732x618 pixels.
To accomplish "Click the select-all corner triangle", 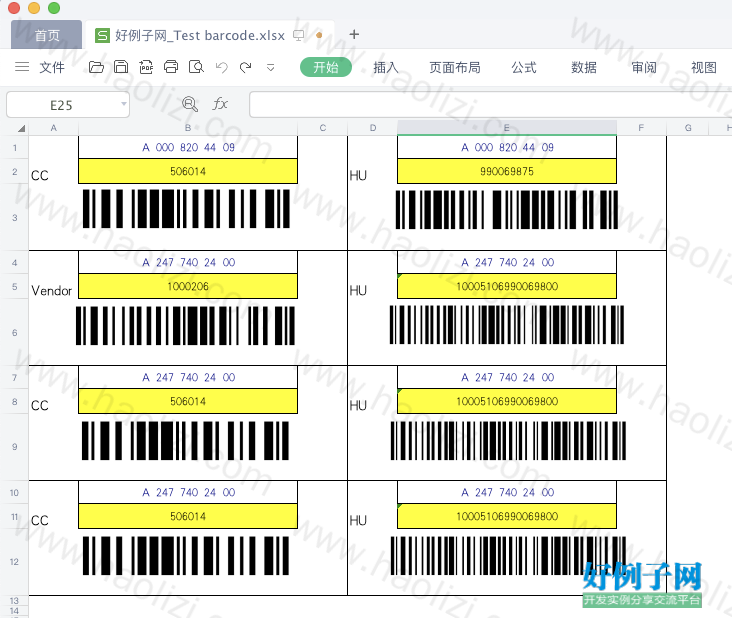I will [21, 128].
